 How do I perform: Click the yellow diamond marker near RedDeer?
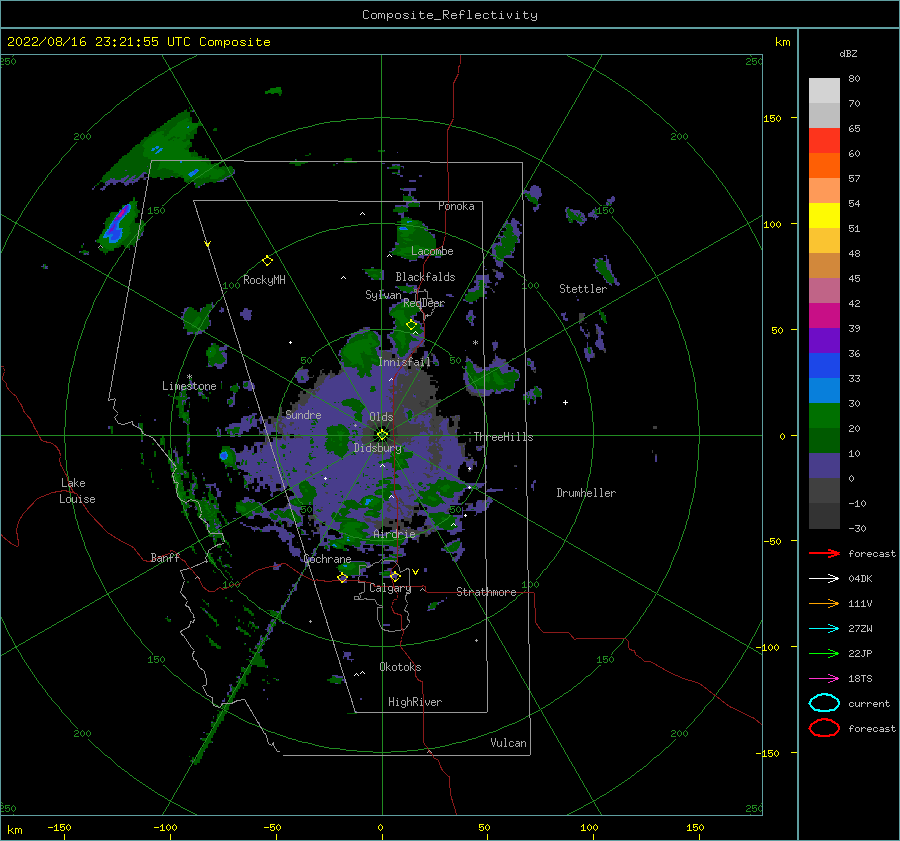(411, 325)
